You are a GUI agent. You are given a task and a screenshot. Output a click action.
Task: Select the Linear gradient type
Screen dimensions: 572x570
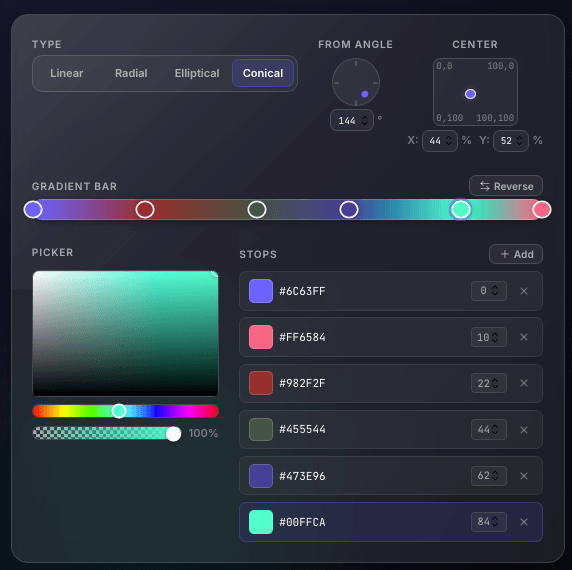66,73
